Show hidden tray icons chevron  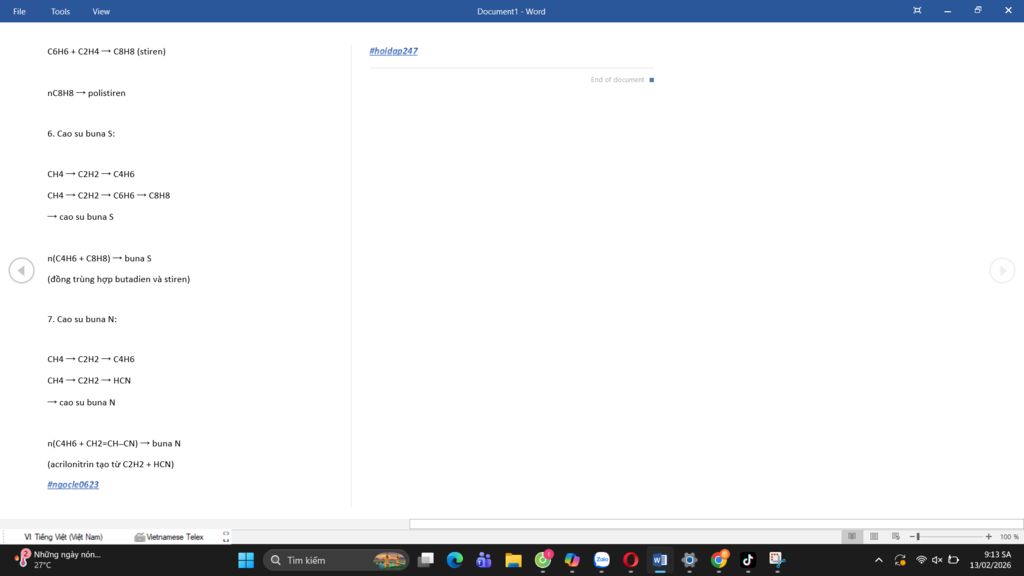click(879, 560)
